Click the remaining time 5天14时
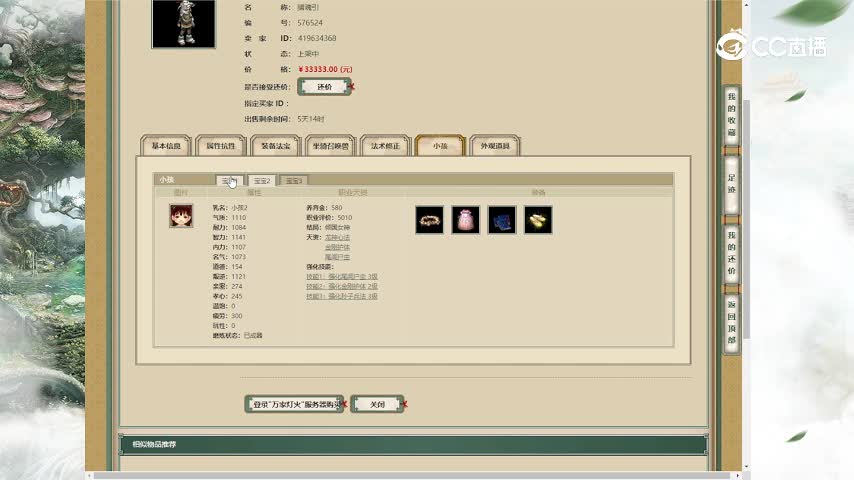The width and height of the screenshot is (854, 480). [311, 119]
